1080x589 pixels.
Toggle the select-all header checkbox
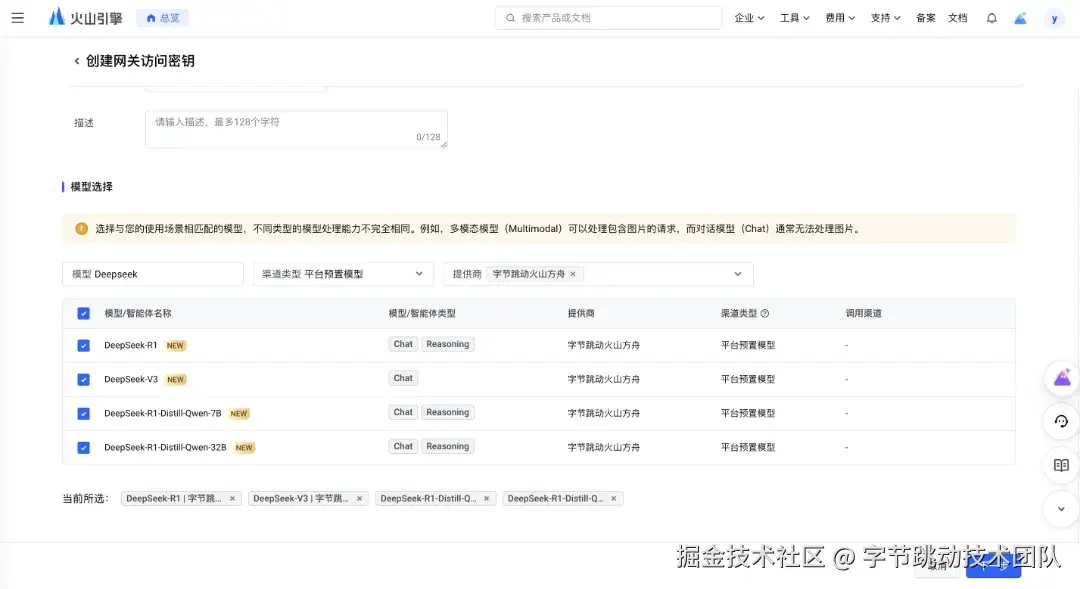pyautogui.click(x=83, y=313)
